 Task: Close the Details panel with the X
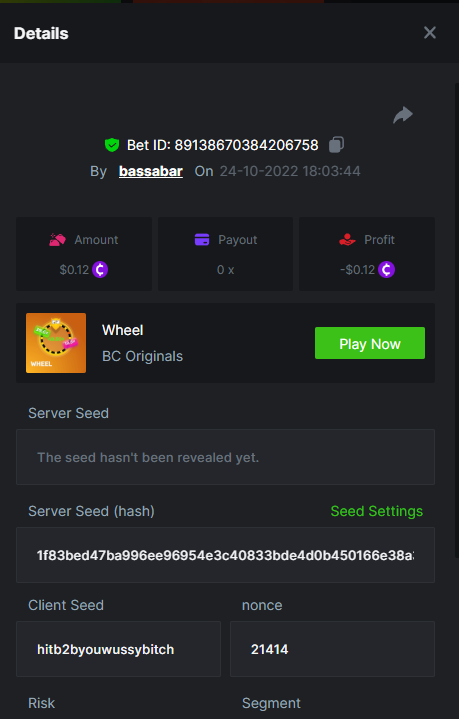point(430,33)
